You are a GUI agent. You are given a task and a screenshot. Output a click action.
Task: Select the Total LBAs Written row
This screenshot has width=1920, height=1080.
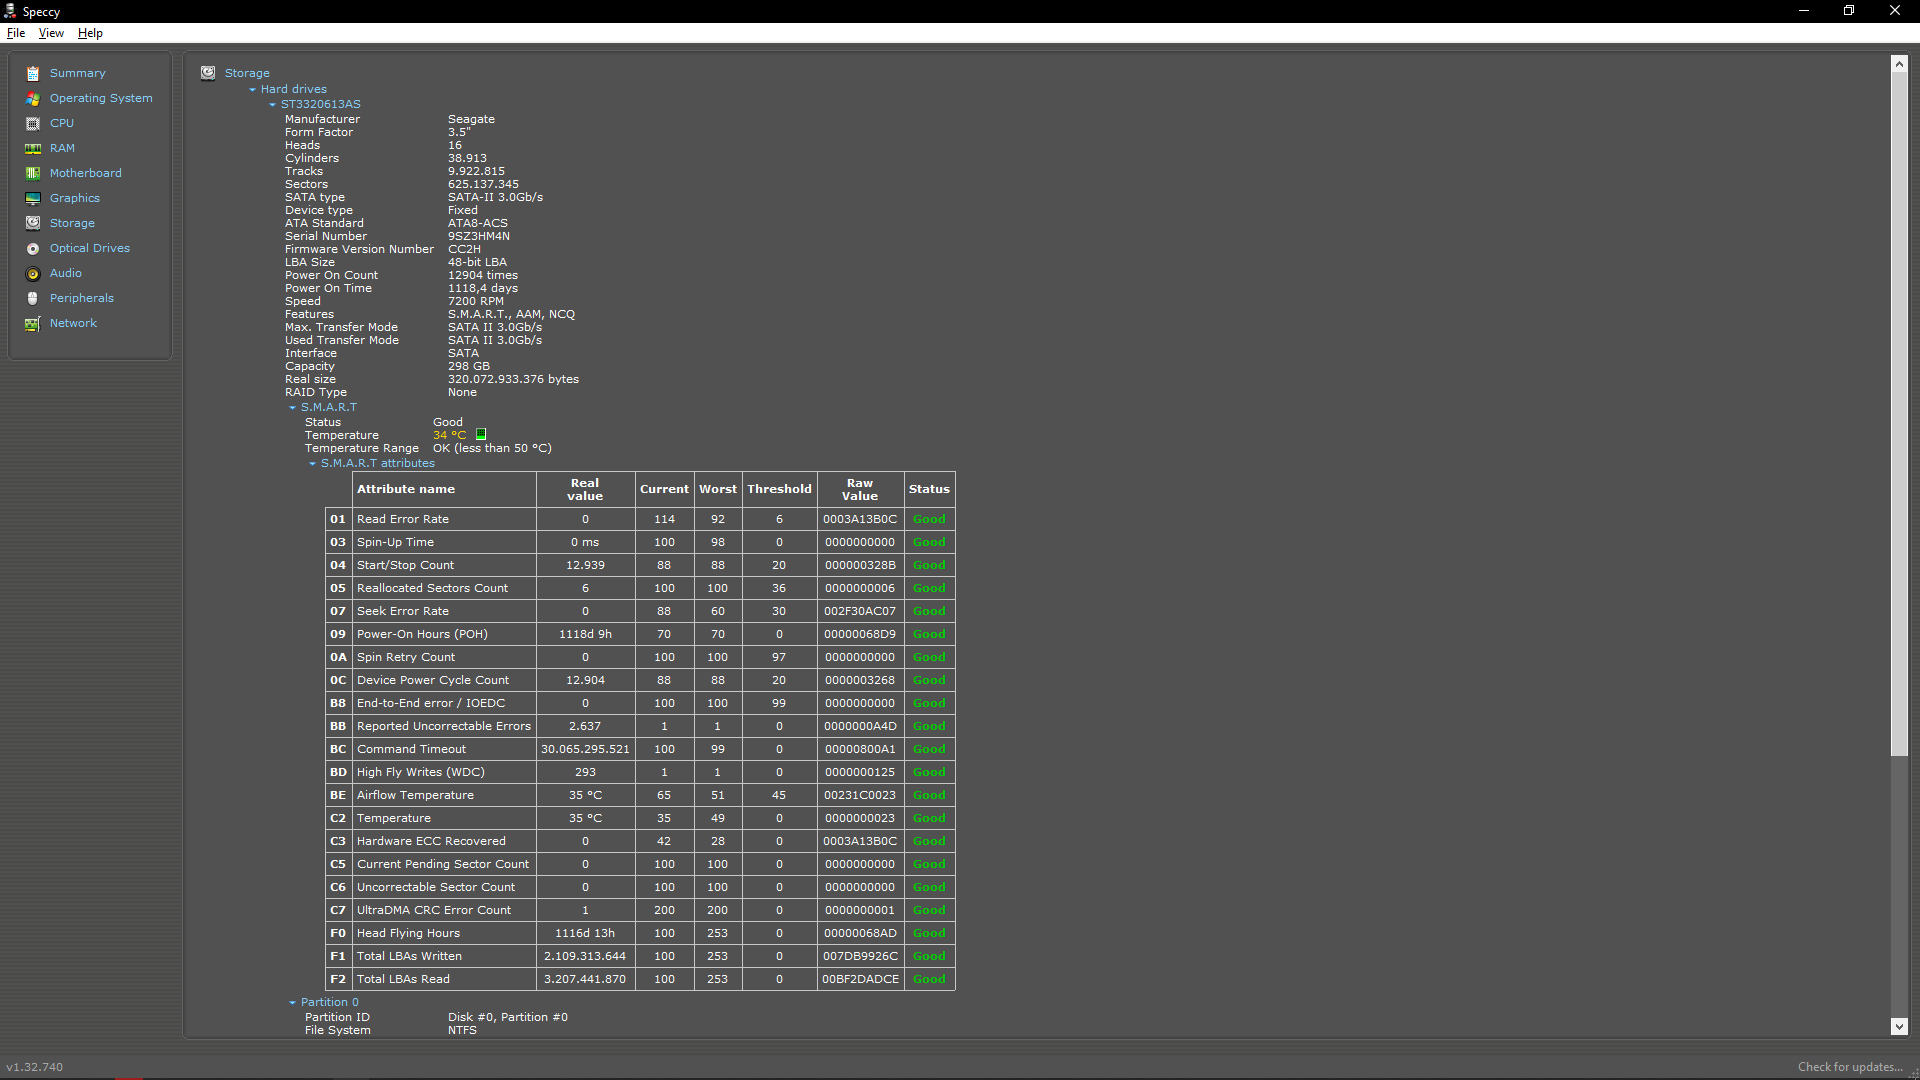(x=640, y=956)
